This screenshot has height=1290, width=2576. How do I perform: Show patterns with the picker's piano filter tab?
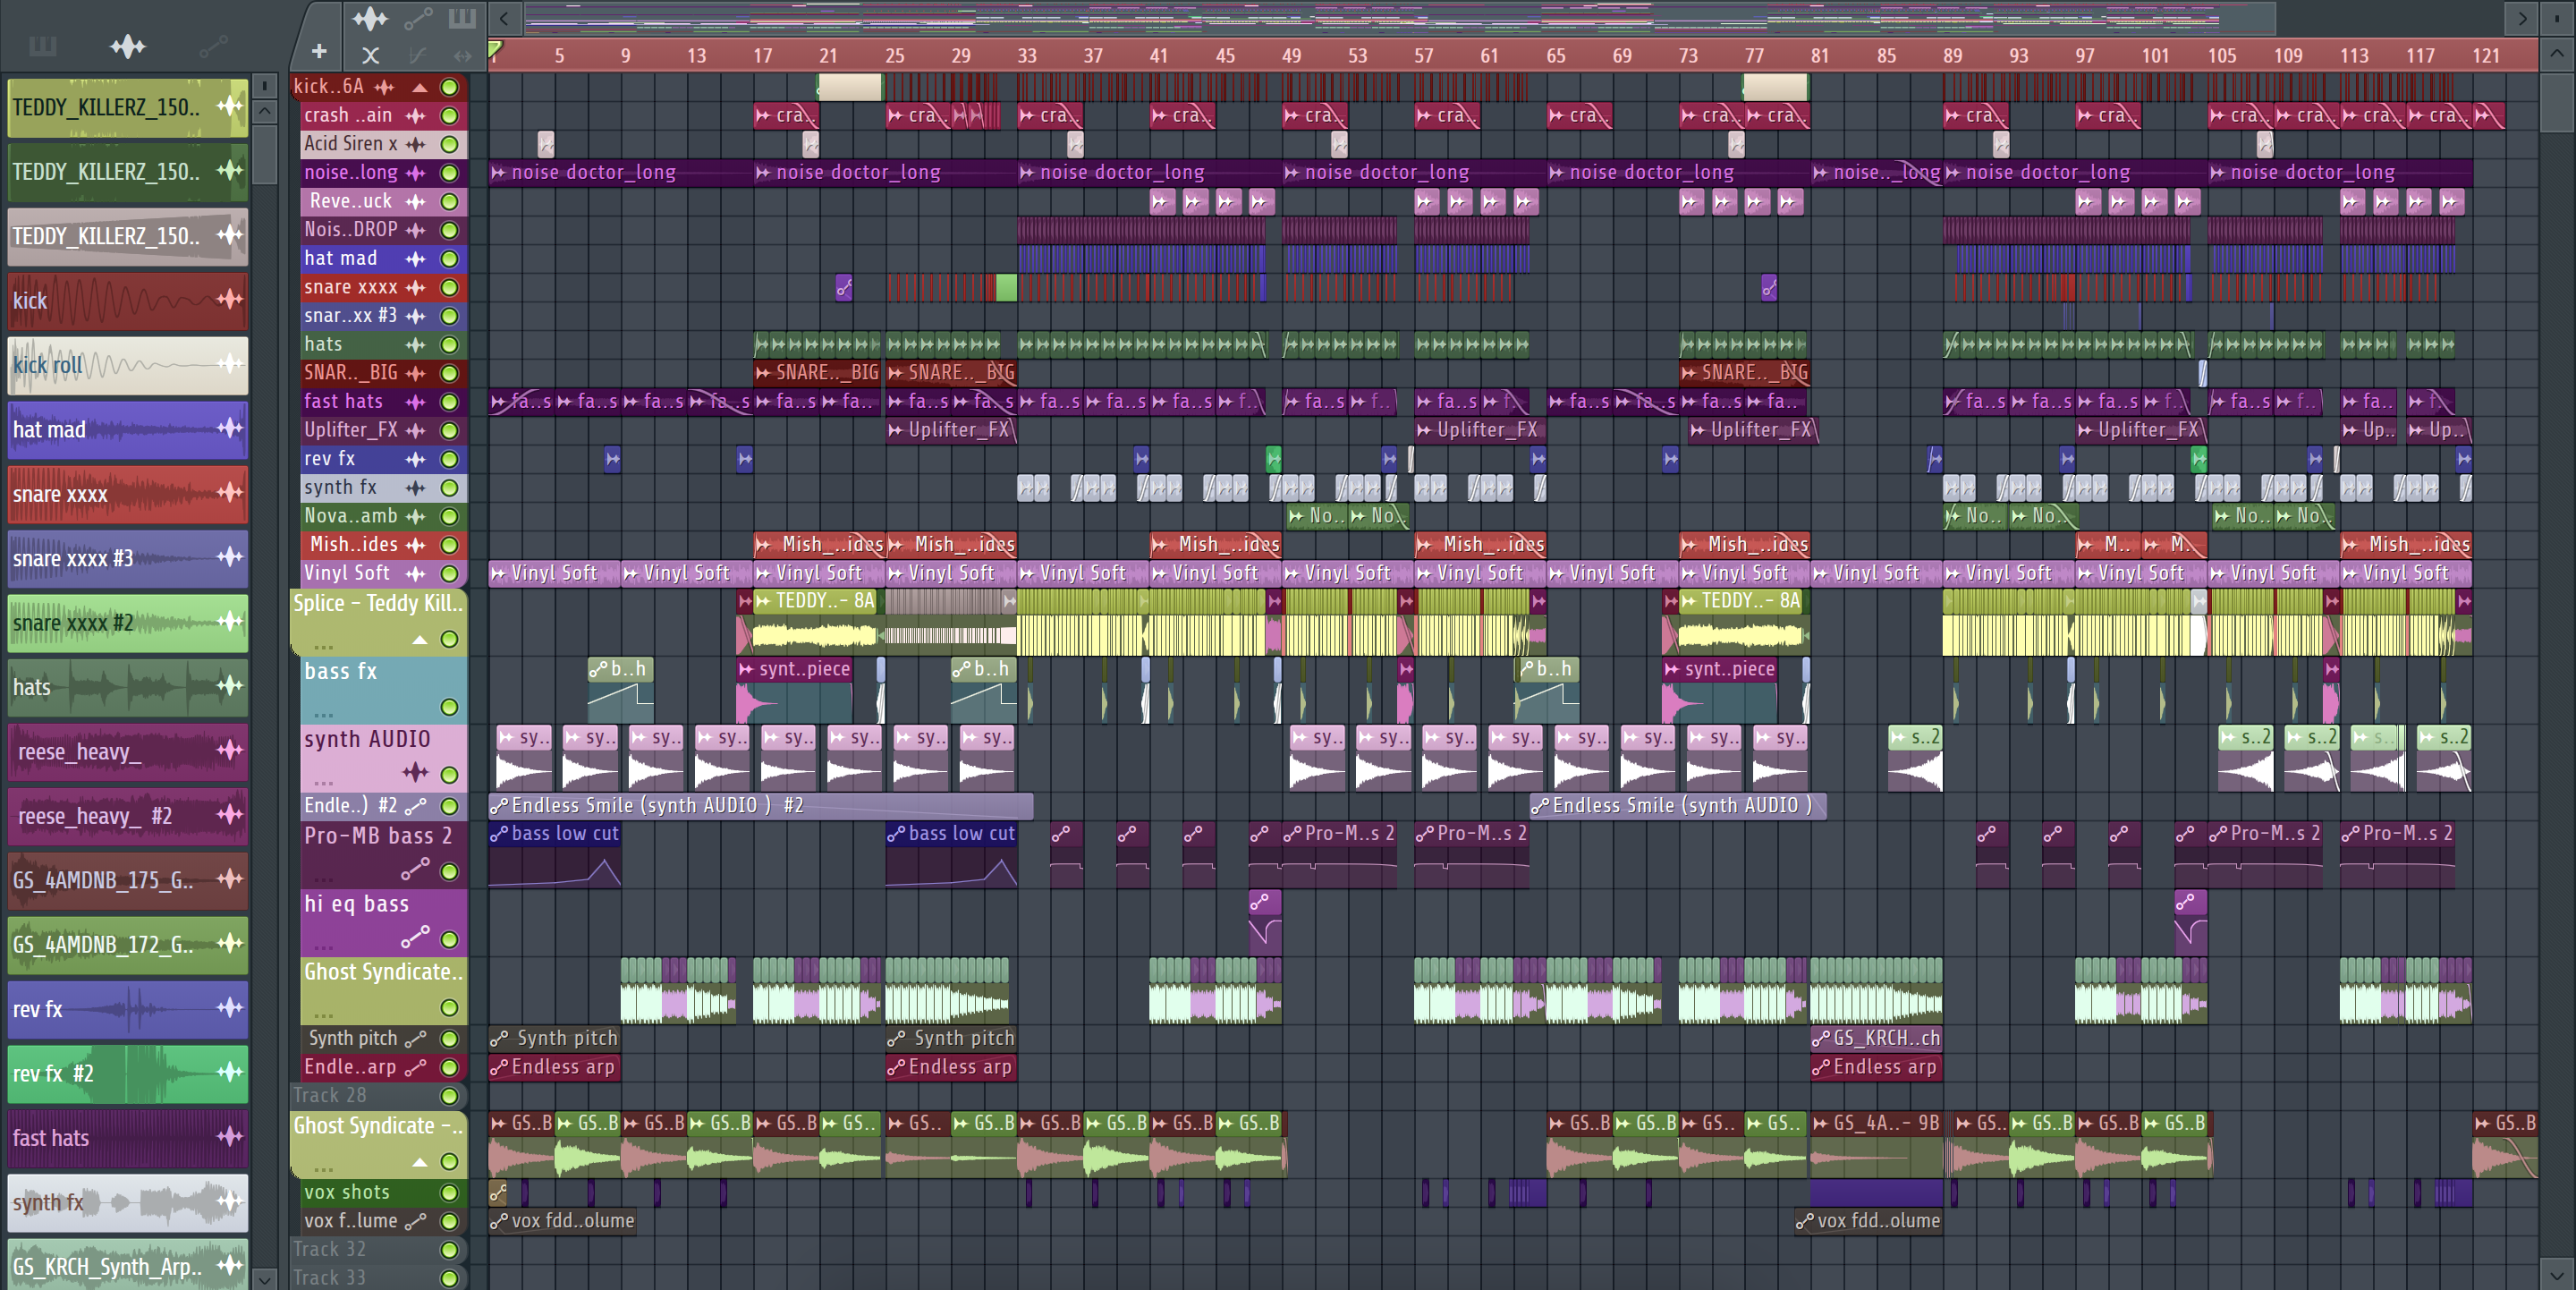pos(43,46)
